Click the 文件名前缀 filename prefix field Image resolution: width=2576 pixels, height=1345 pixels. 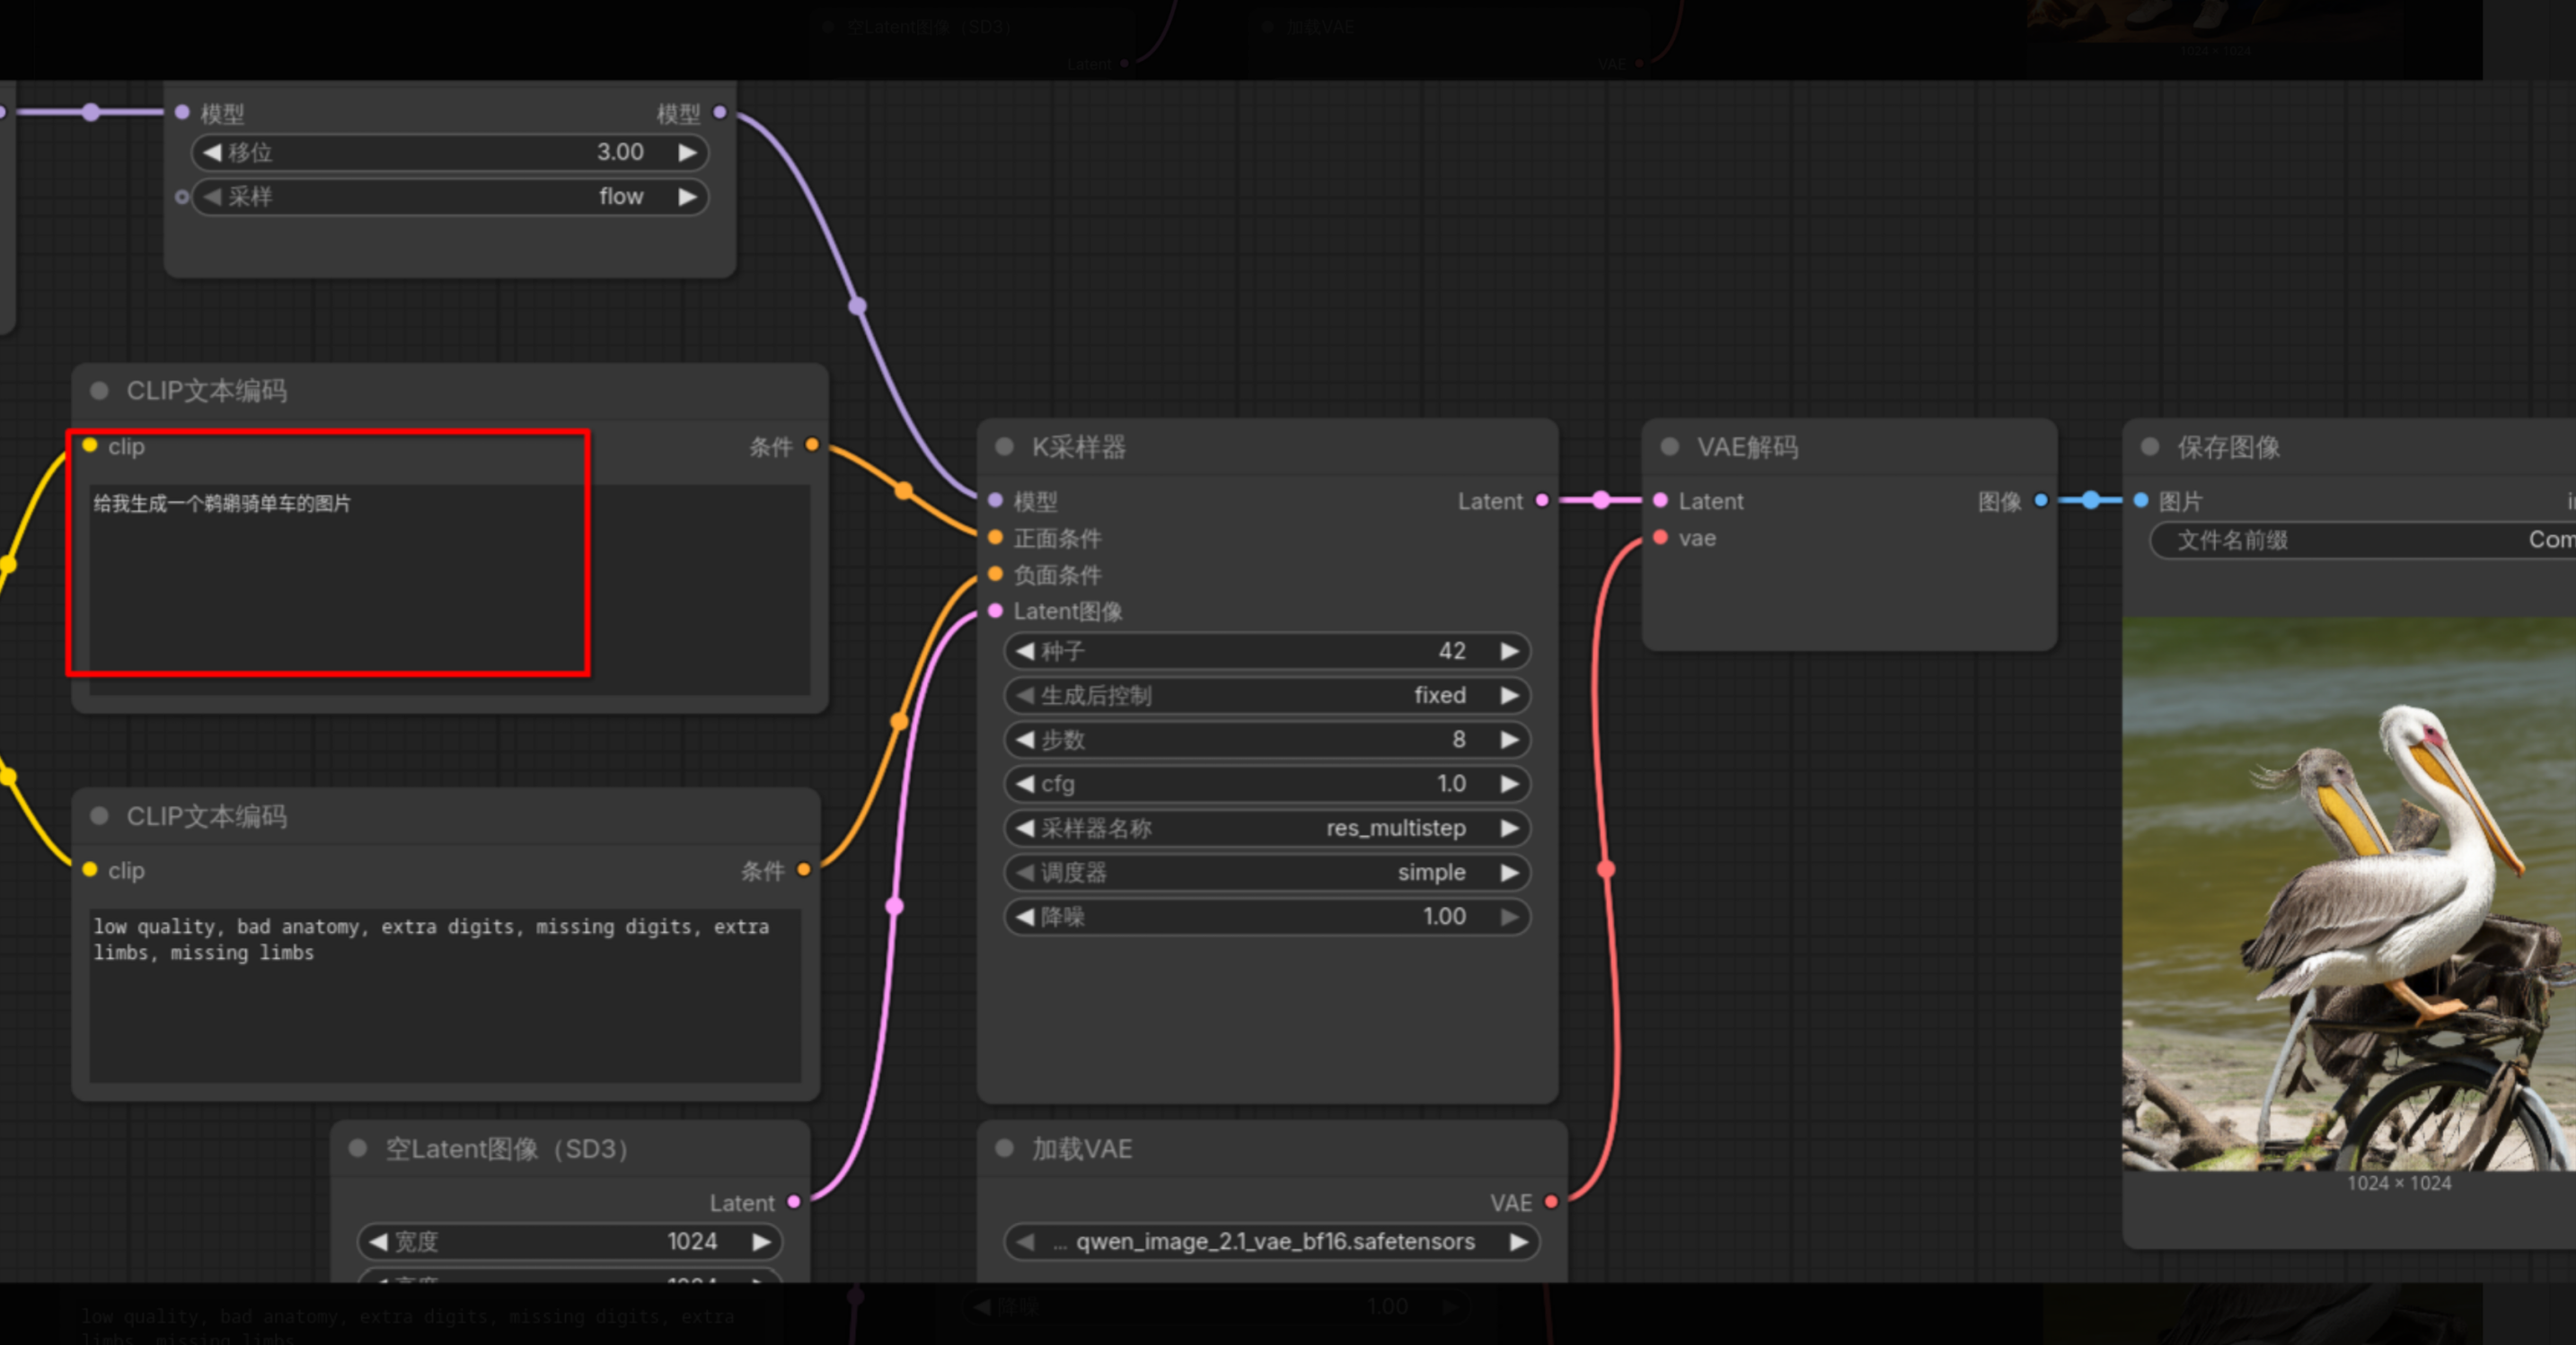point(2365,540)
